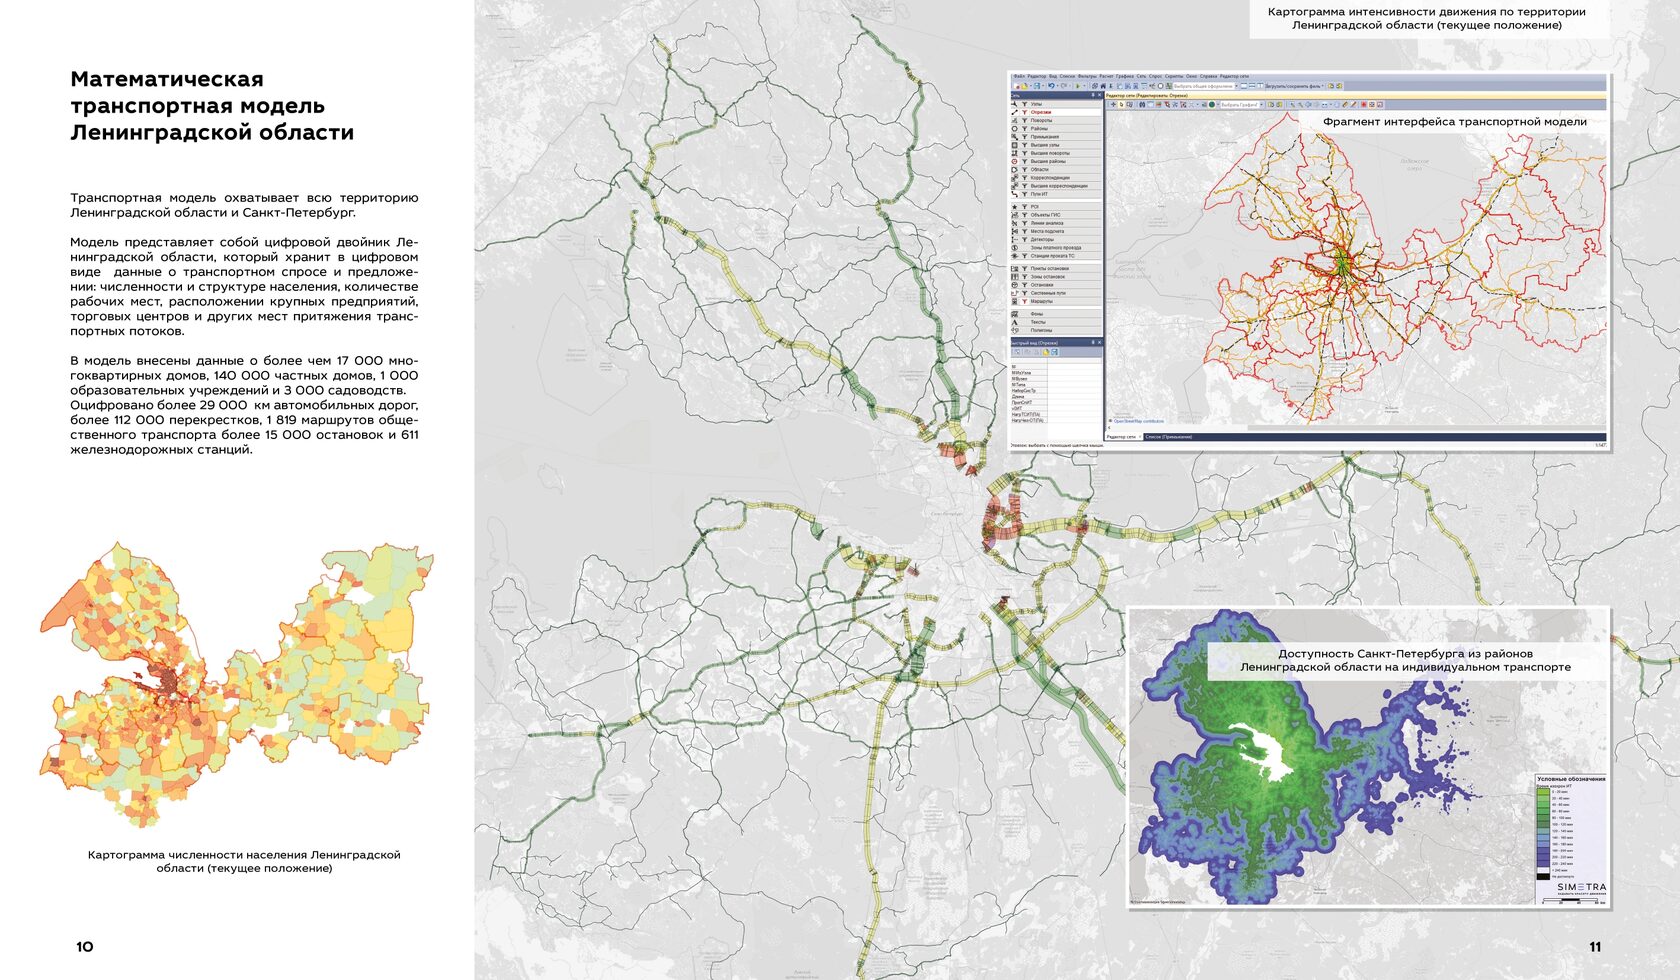Toggle the filter icon for Детекторы

click(x=1025, y=239)
